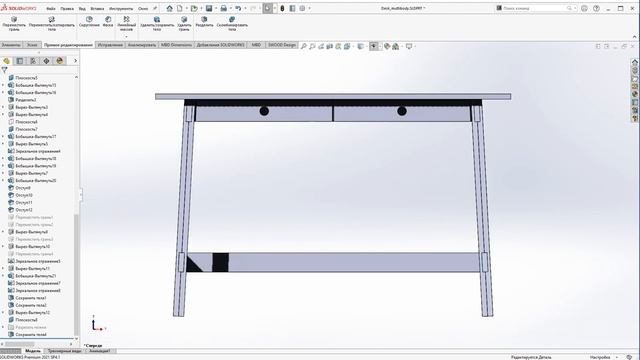
Task: Pin the menu bar with the pin icon
Action: pos(155,8)
